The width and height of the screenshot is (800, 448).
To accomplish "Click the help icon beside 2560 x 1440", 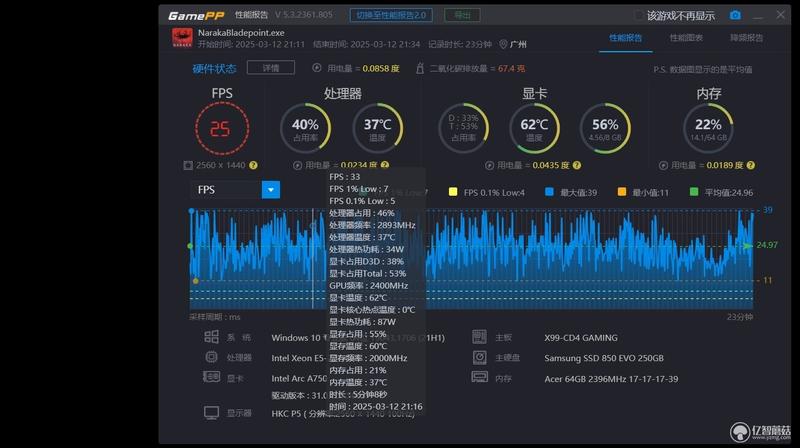I will tap(253, 165).
